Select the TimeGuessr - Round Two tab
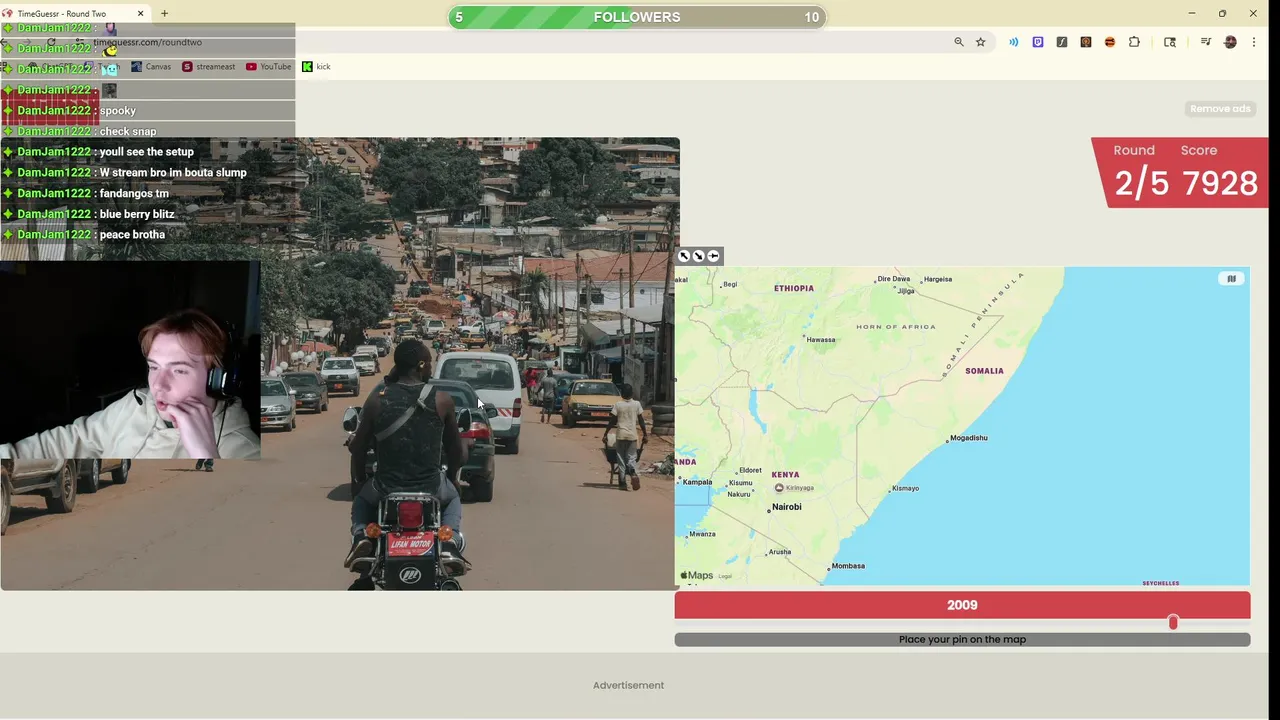 [75, 13]
